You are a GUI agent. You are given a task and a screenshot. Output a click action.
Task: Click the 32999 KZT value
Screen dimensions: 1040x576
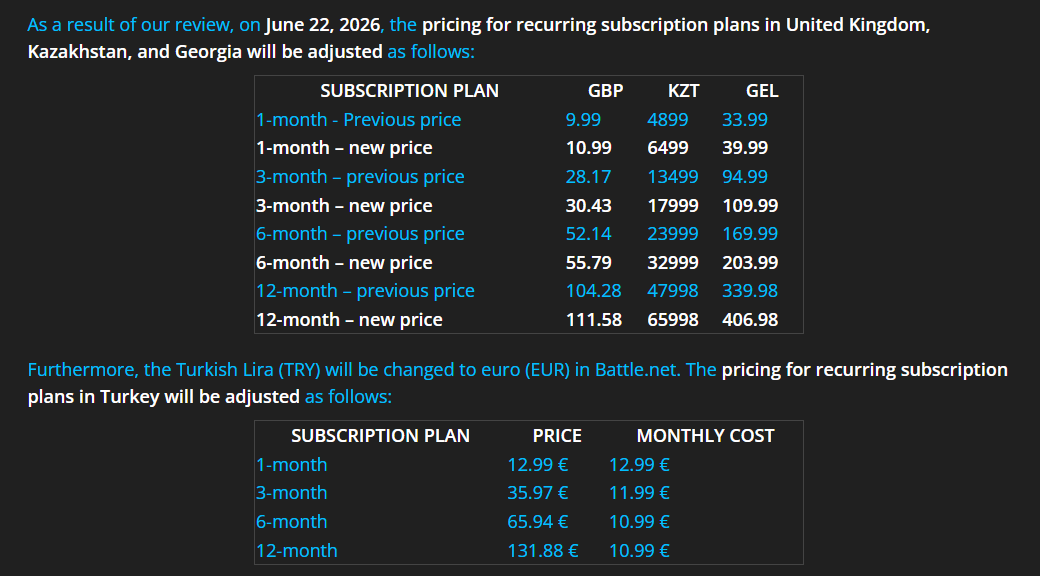tap(673, 263)
